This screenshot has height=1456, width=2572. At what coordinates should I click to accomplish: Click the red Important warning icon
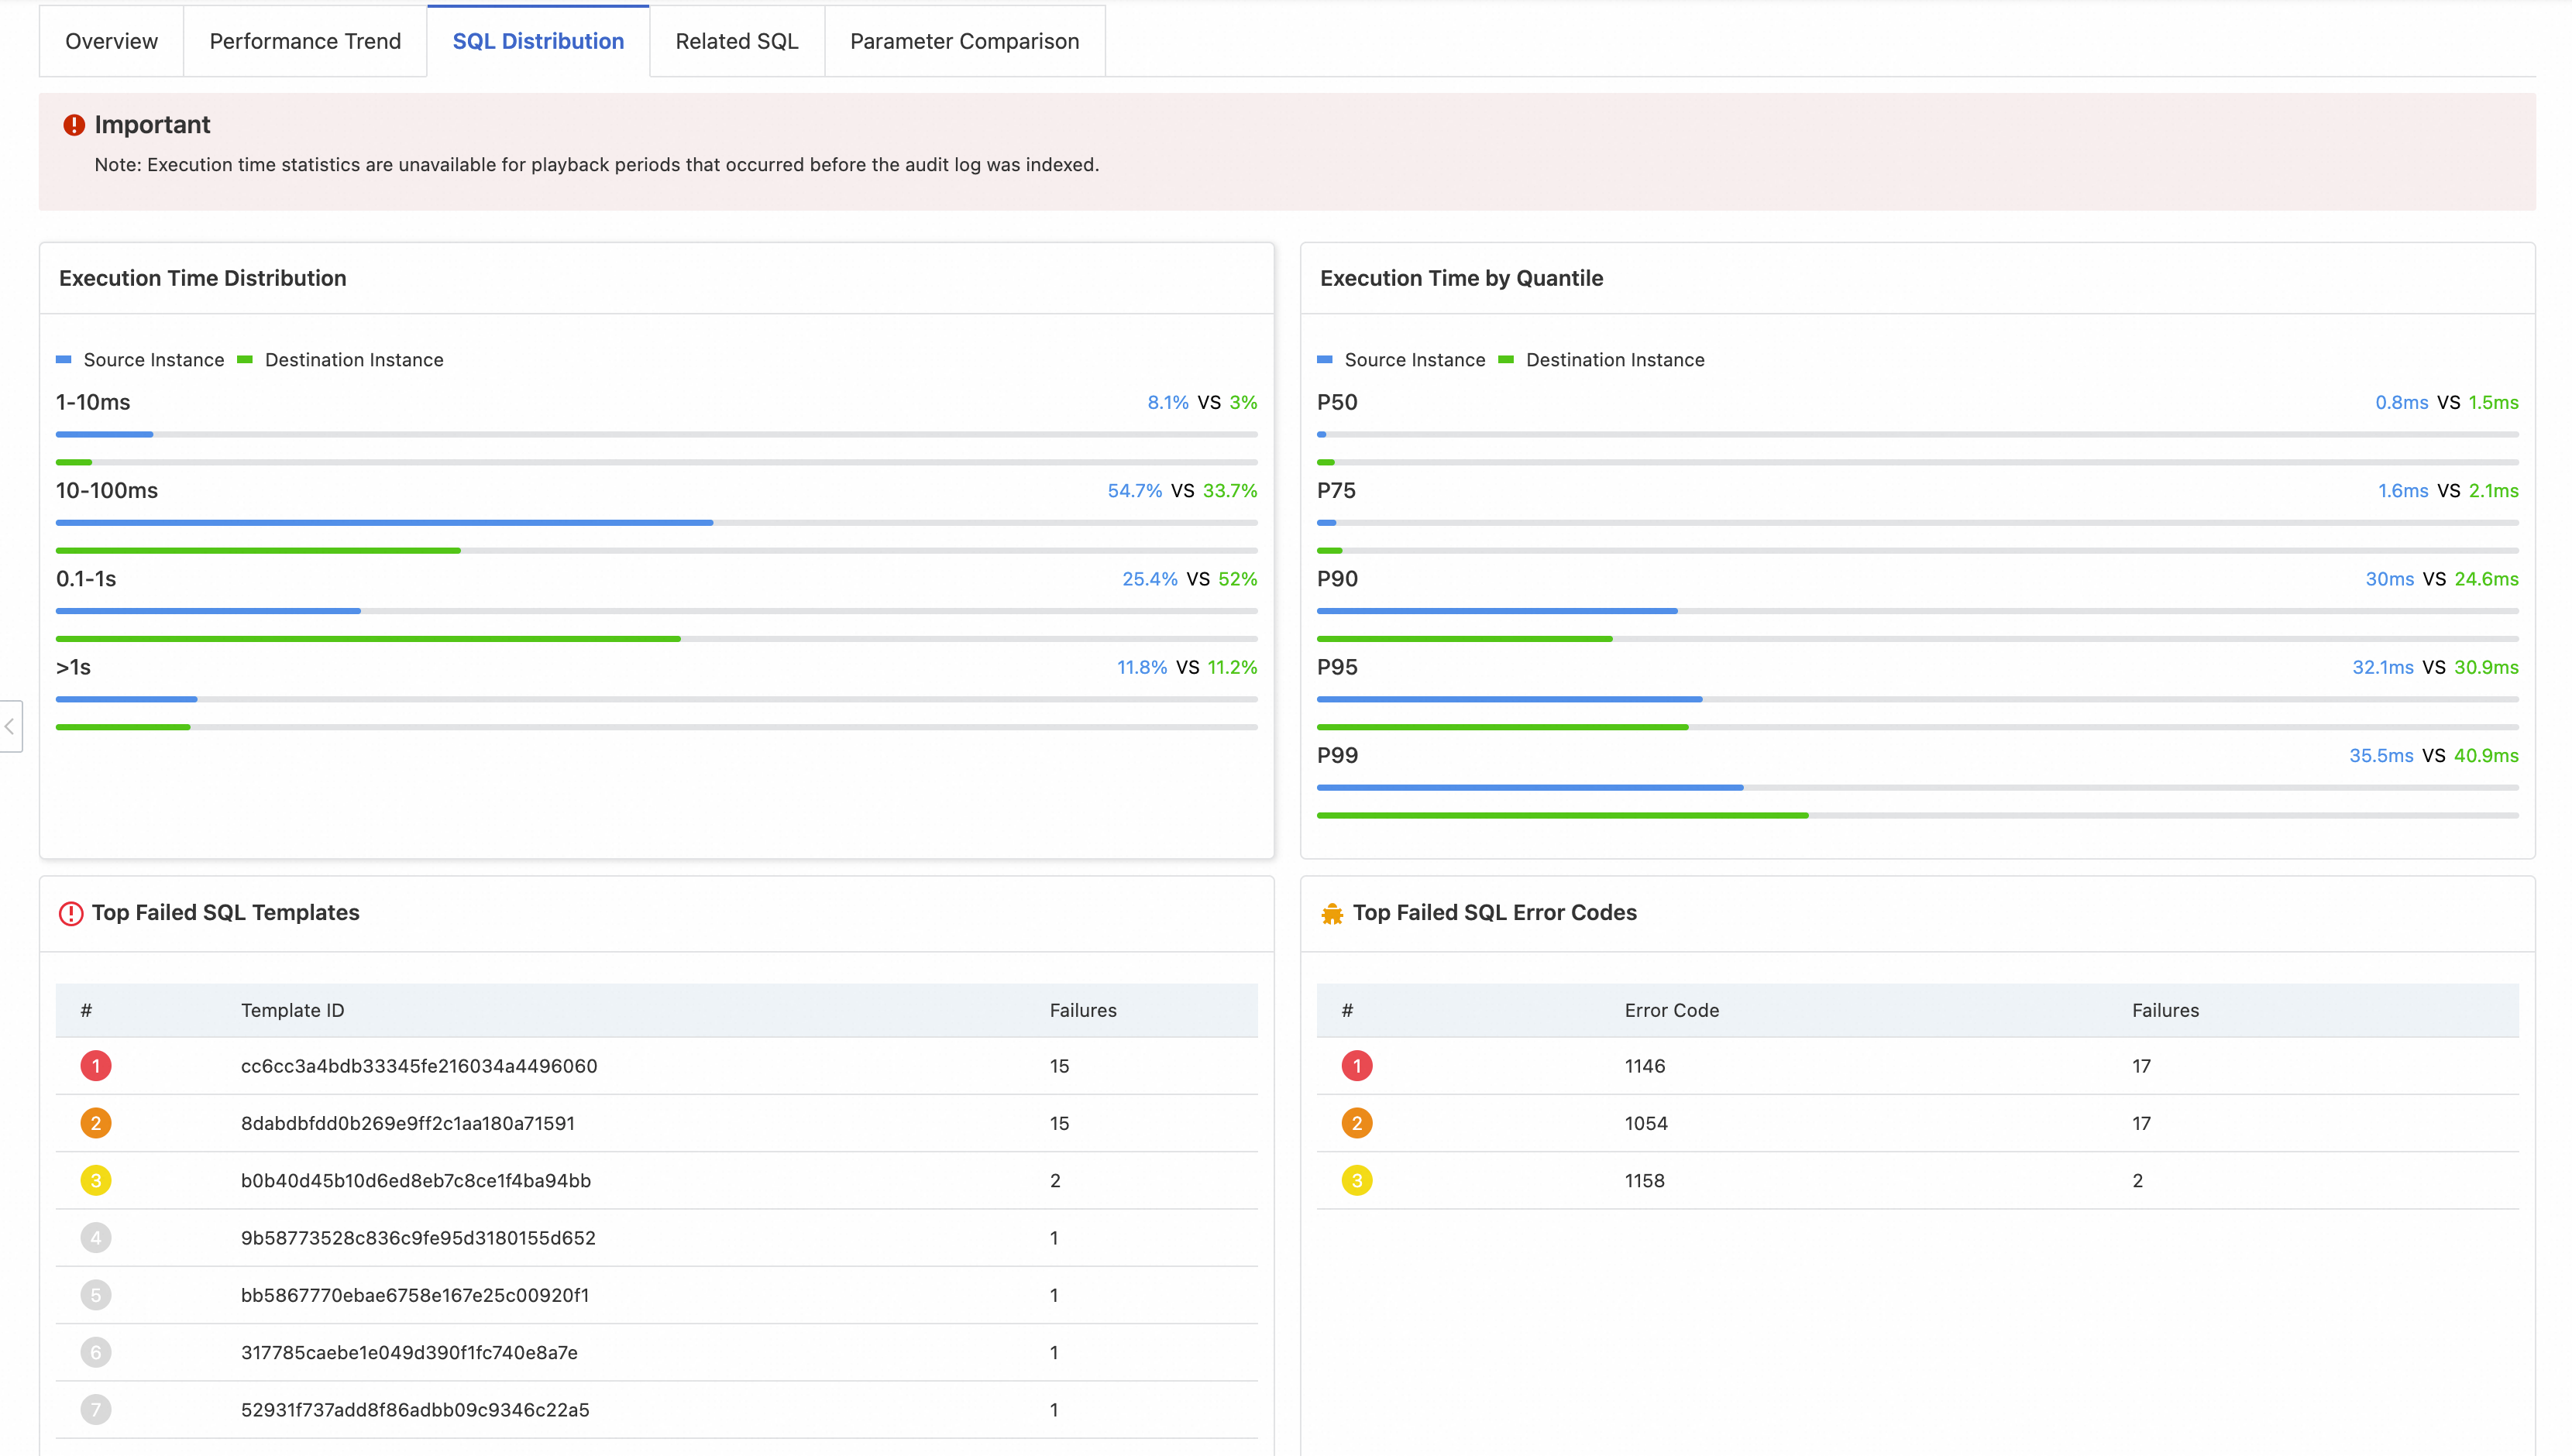click(x=74, y=125)
